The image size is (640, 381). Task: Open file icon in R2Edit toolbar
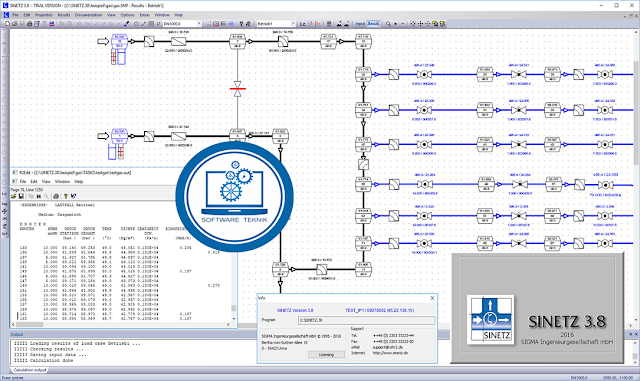point(13,196)
